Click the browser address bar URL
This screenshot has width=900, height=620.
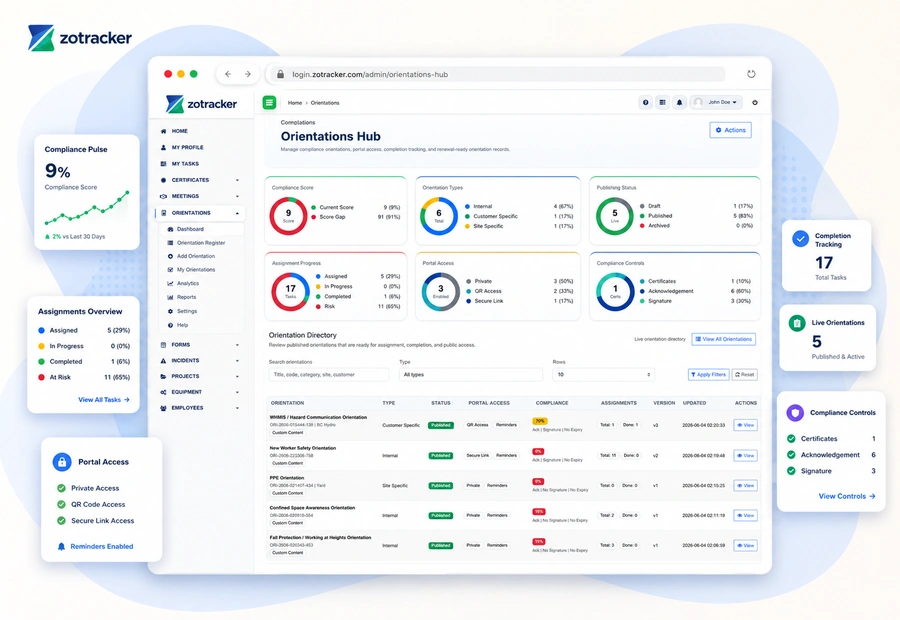[370, 74]
